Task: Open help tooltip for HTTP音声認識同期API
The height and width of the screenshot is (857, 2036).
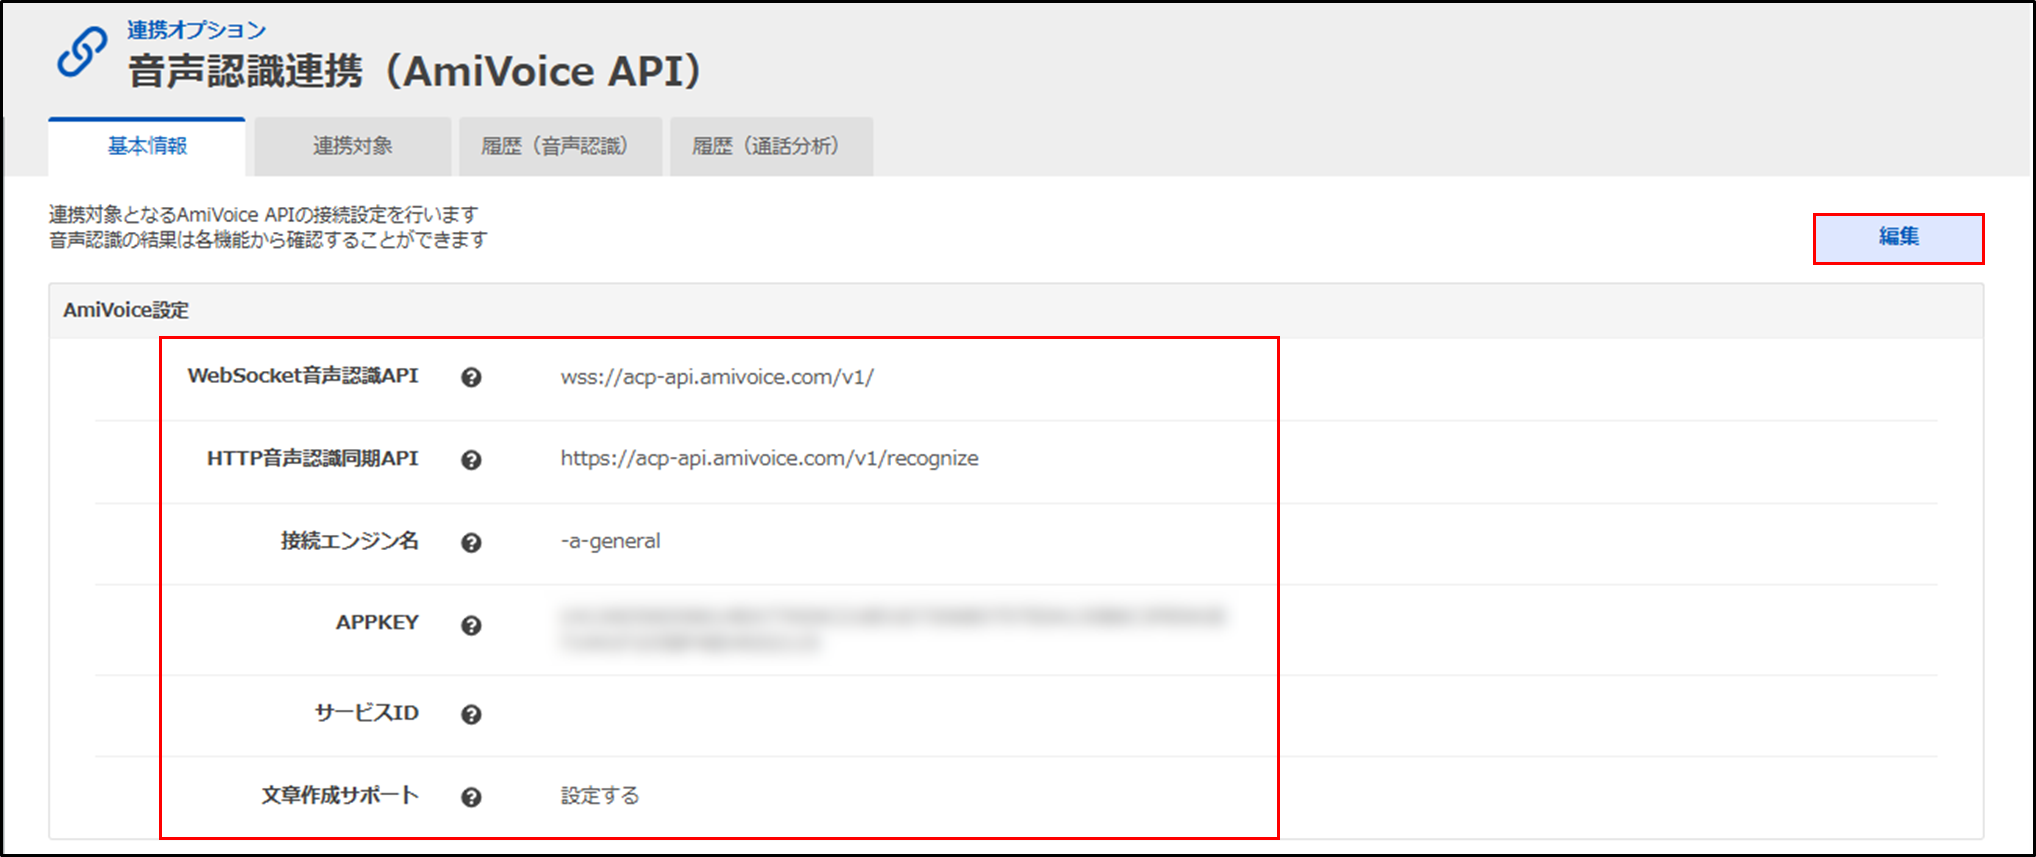Action: point(471,460)
